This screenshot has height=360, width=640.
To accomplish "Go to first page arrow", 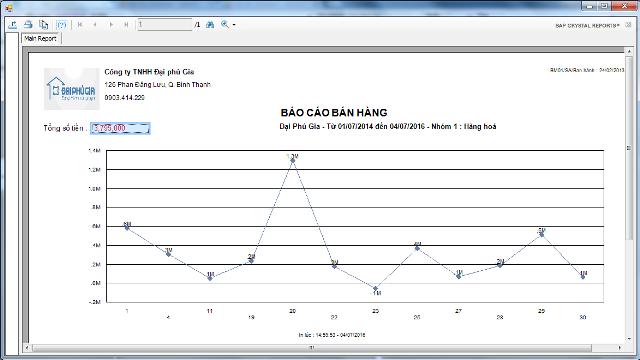I will (80, 25).
